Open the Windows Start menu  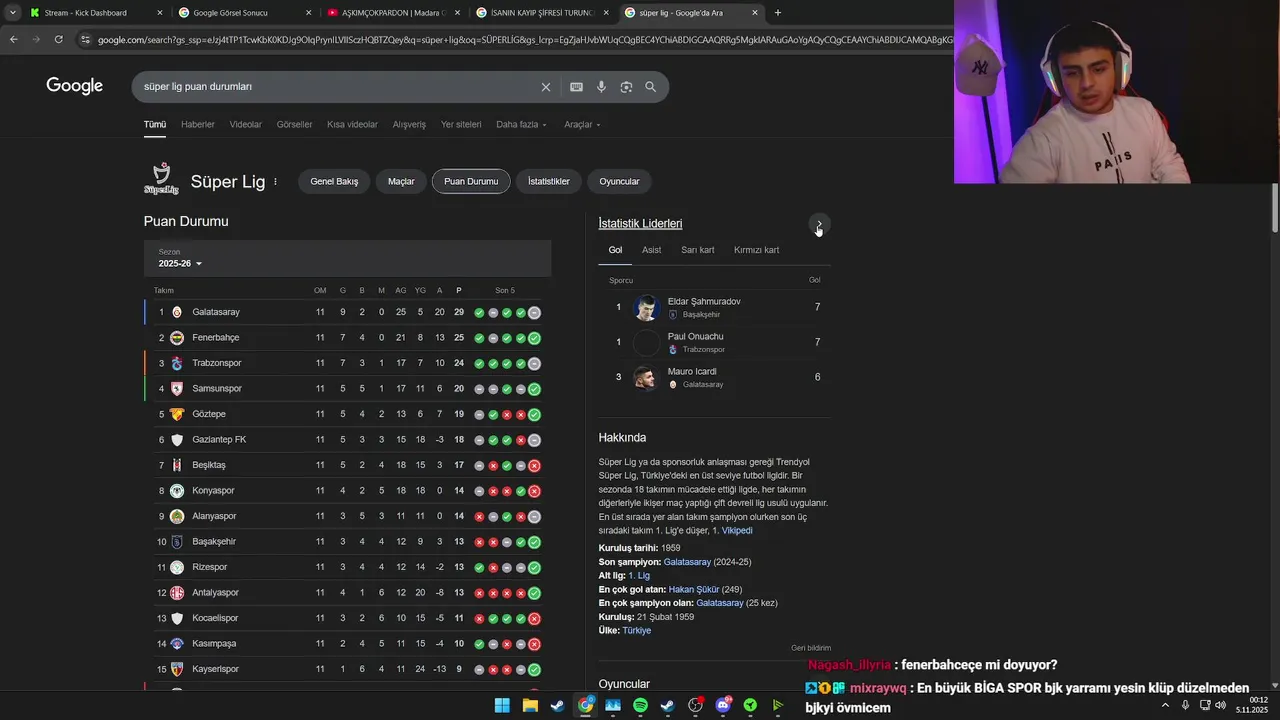click(x=502, y=705)
